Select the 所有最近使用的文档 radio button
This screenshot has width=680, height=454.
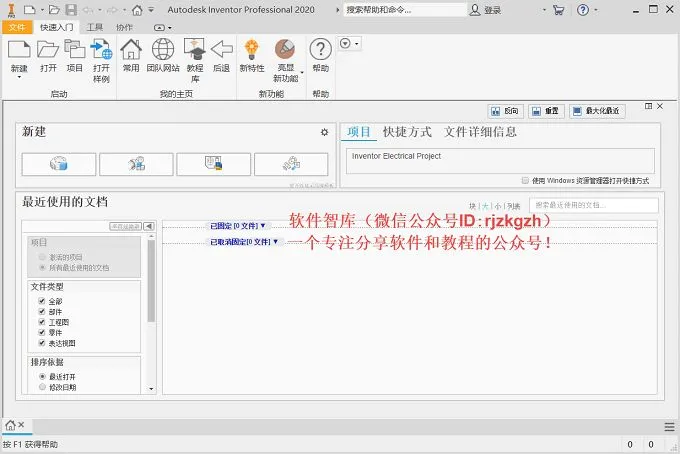42,268
